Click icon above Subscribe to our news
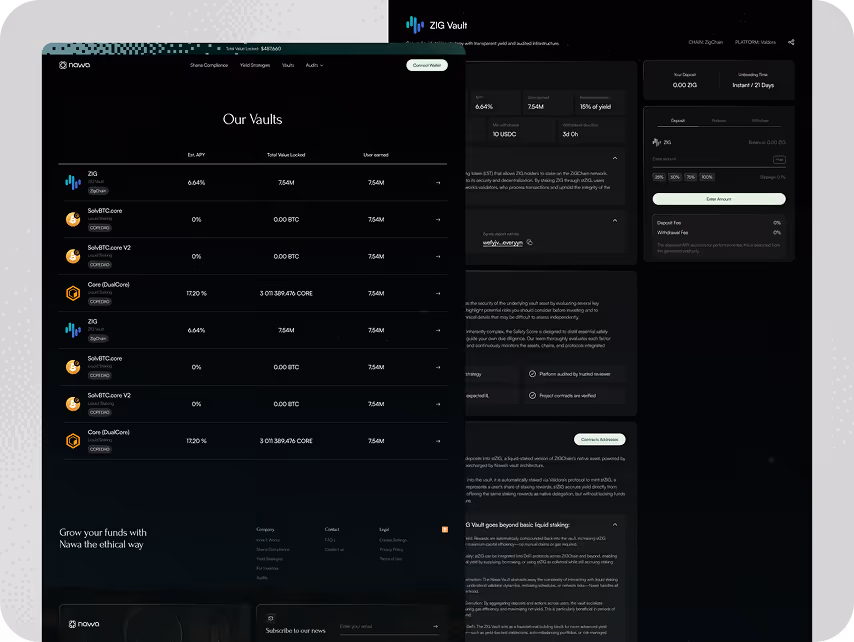 (271, 618)
